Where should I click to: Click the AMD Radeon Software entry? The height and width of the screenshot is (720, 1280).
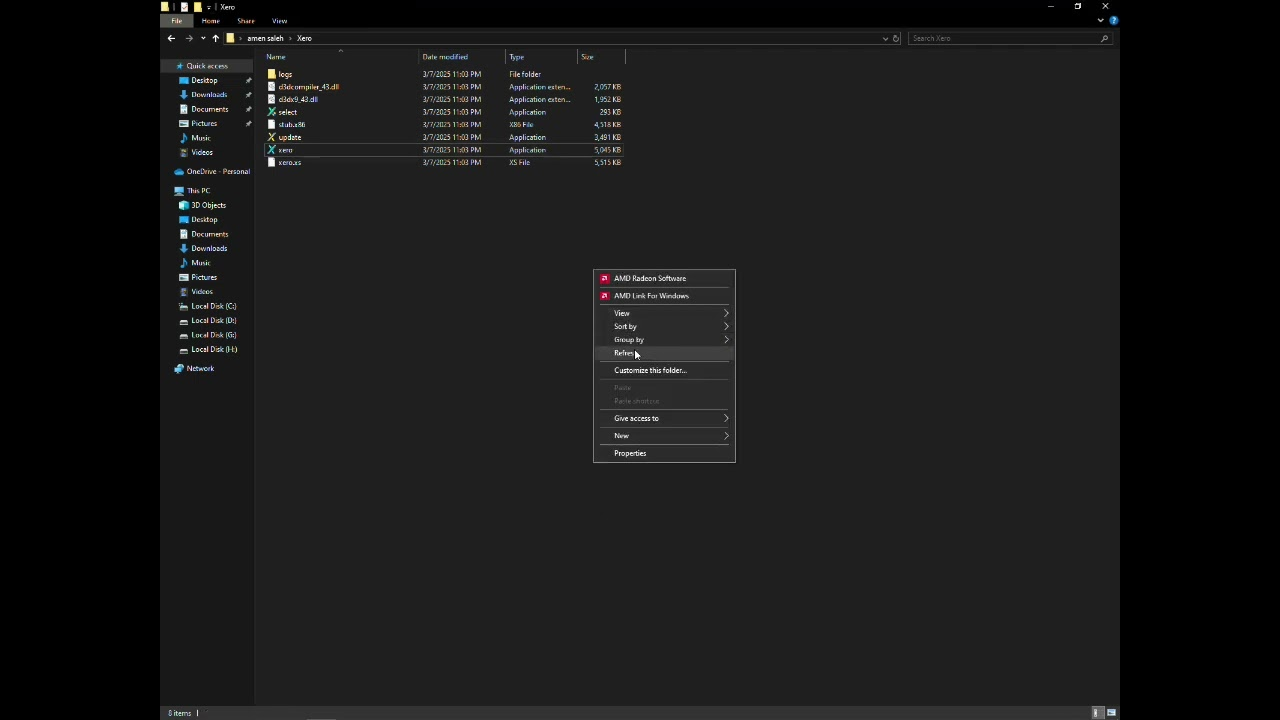coord(650,278)
